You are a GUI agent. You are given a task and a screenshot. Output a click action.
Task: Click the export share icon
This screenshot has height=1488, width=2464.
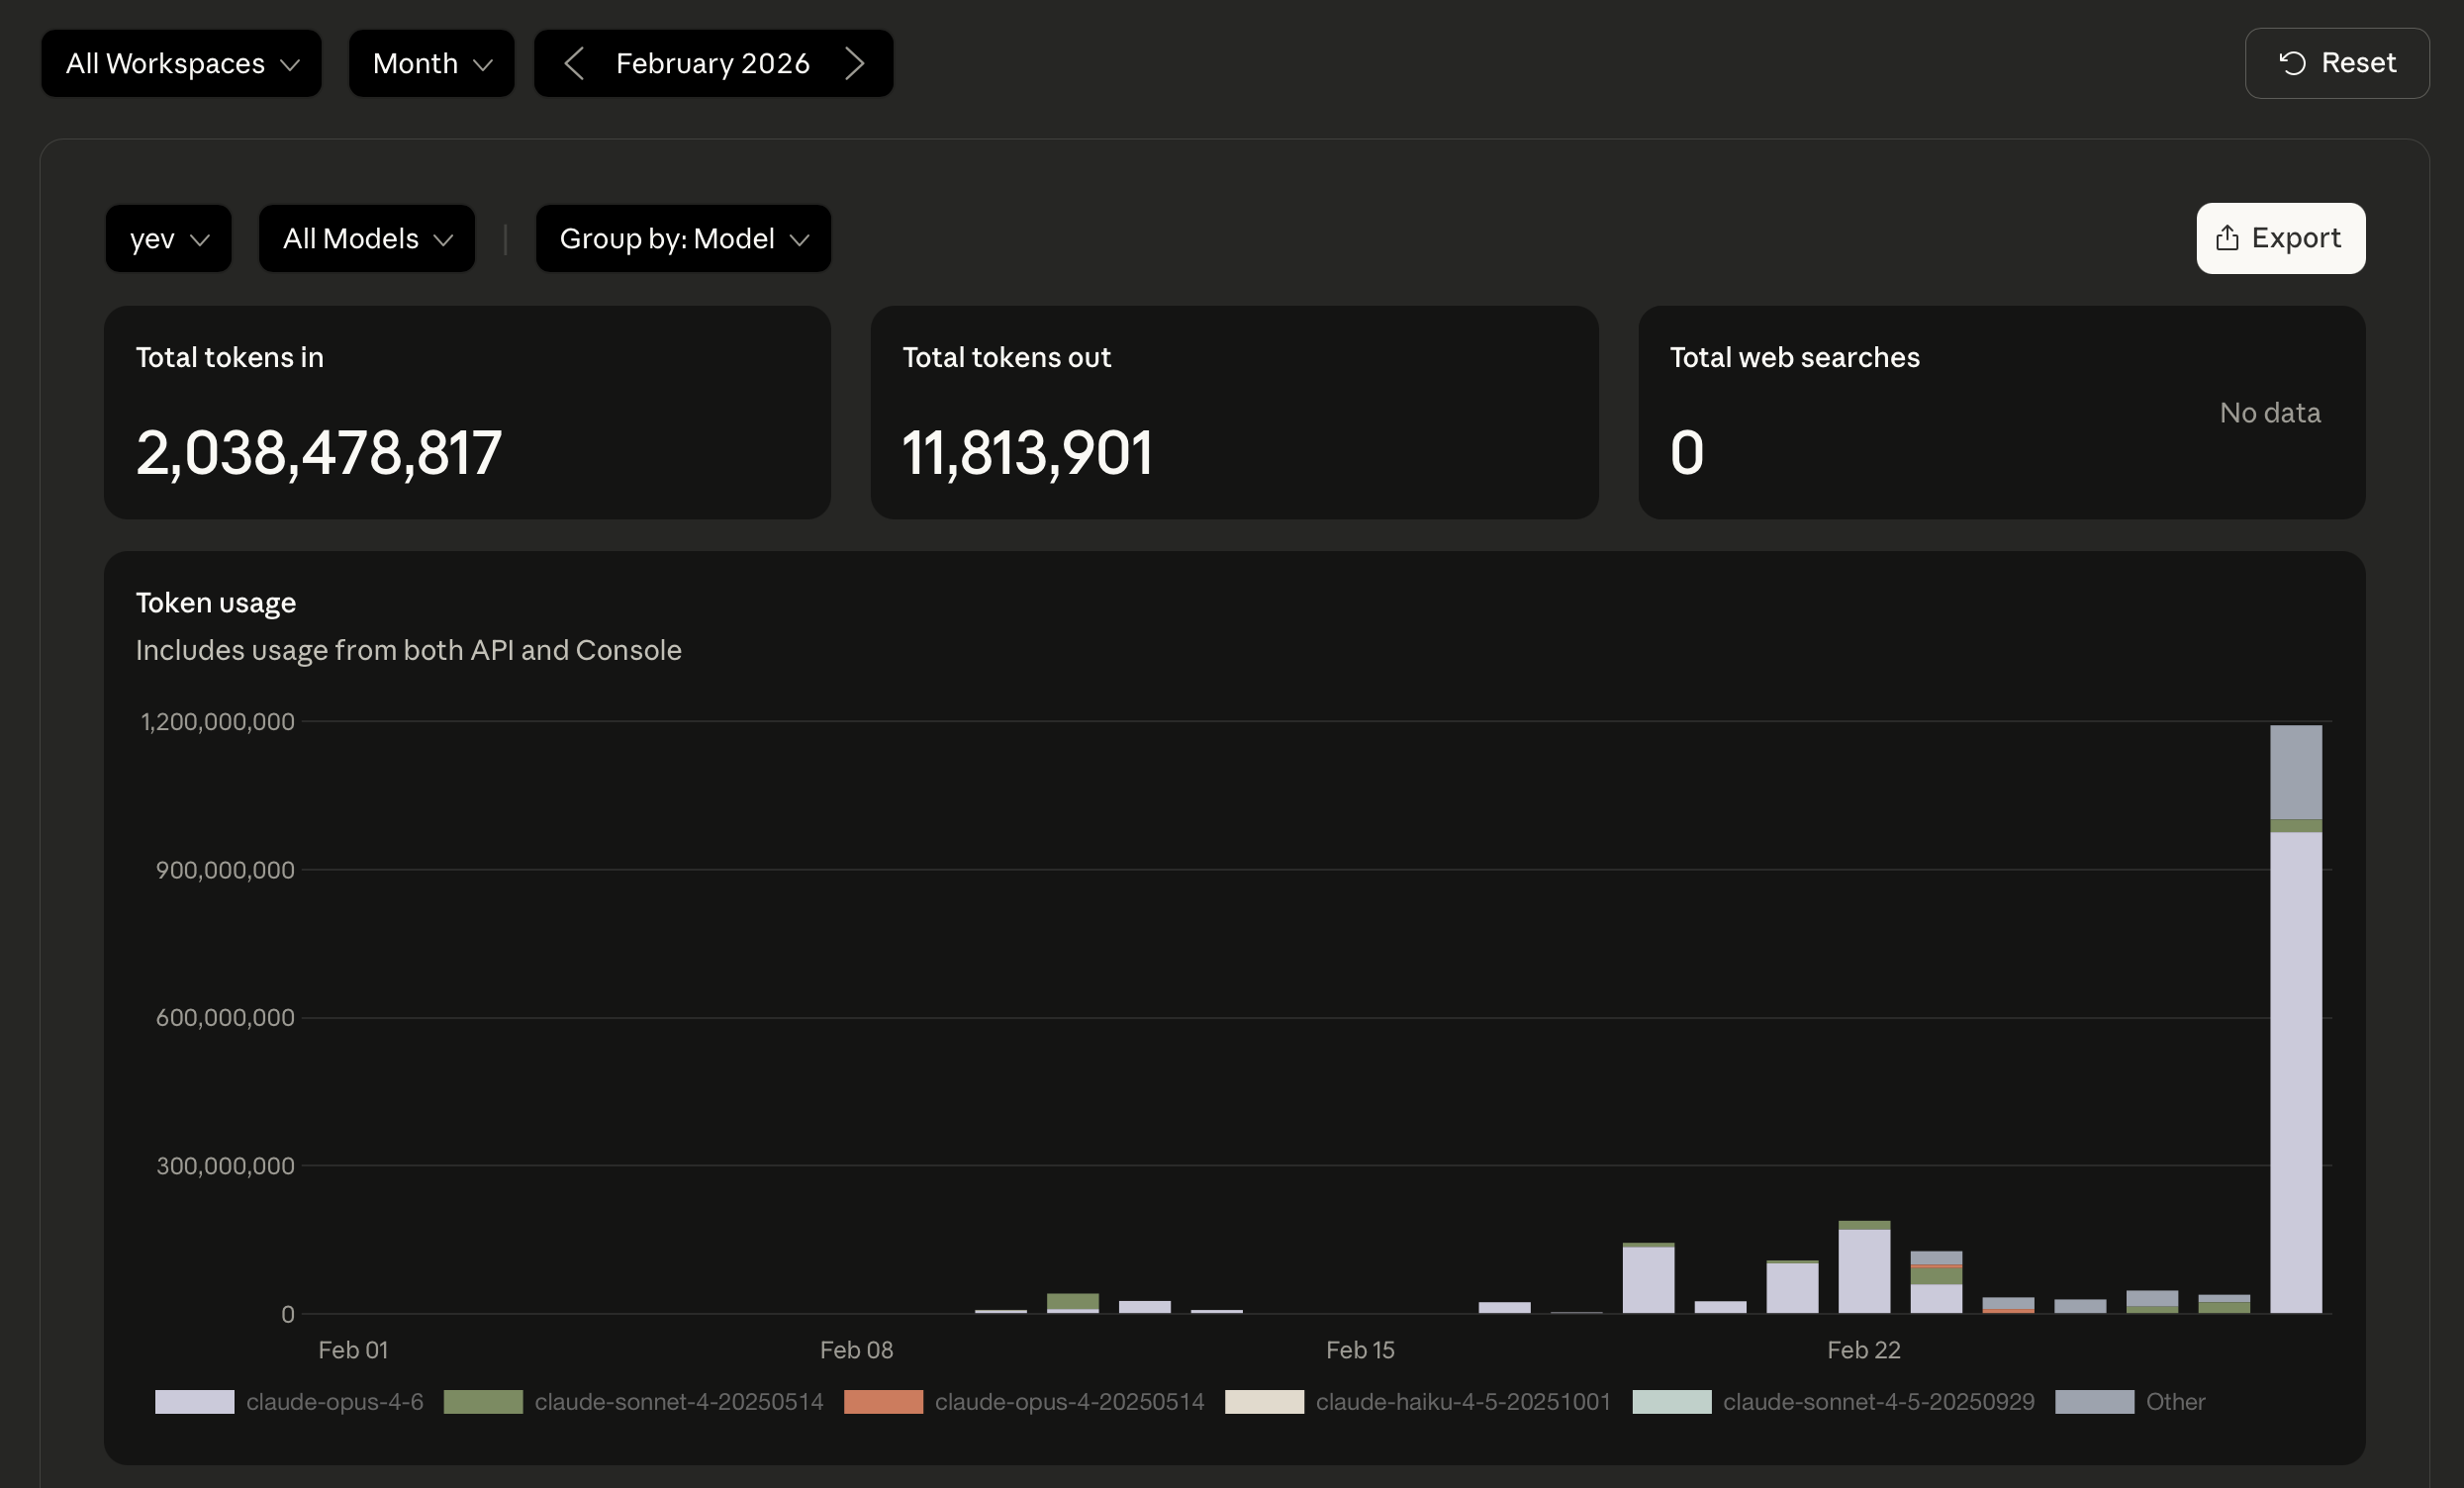click(x=2225, y=238)
